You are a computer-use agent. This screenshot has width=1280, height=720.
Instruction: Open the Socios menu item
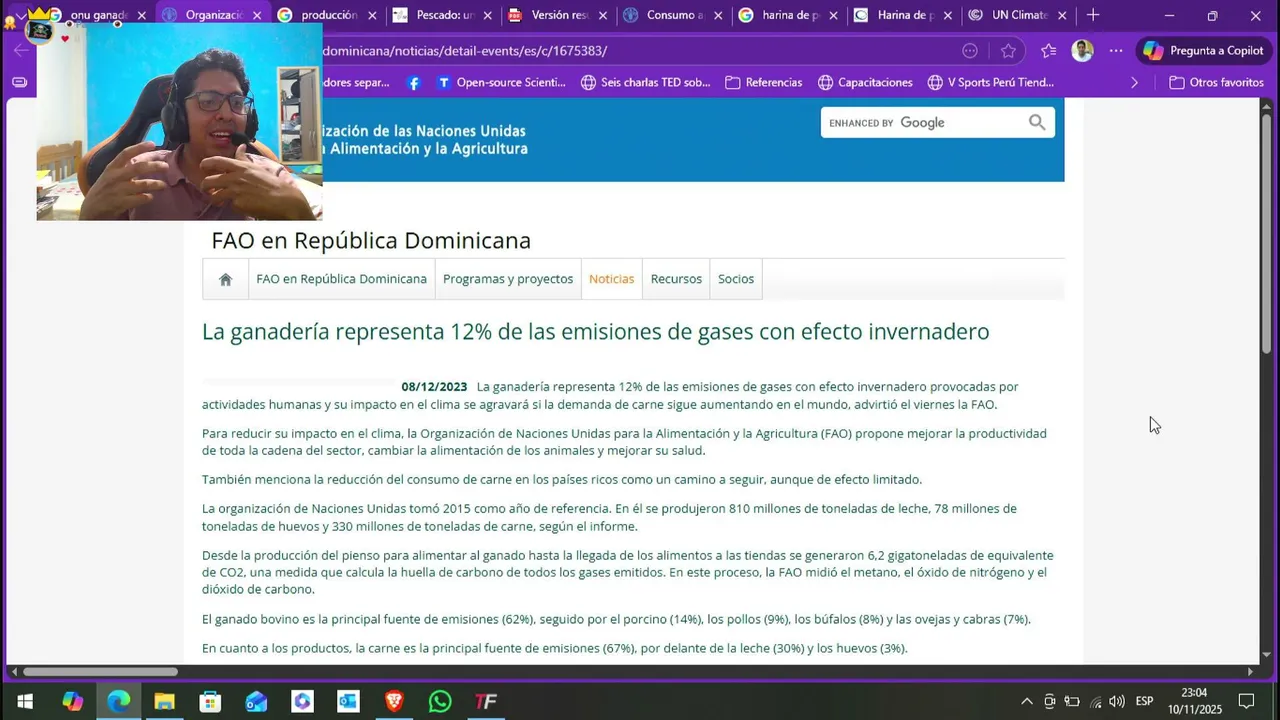click(x=736, y=279)
